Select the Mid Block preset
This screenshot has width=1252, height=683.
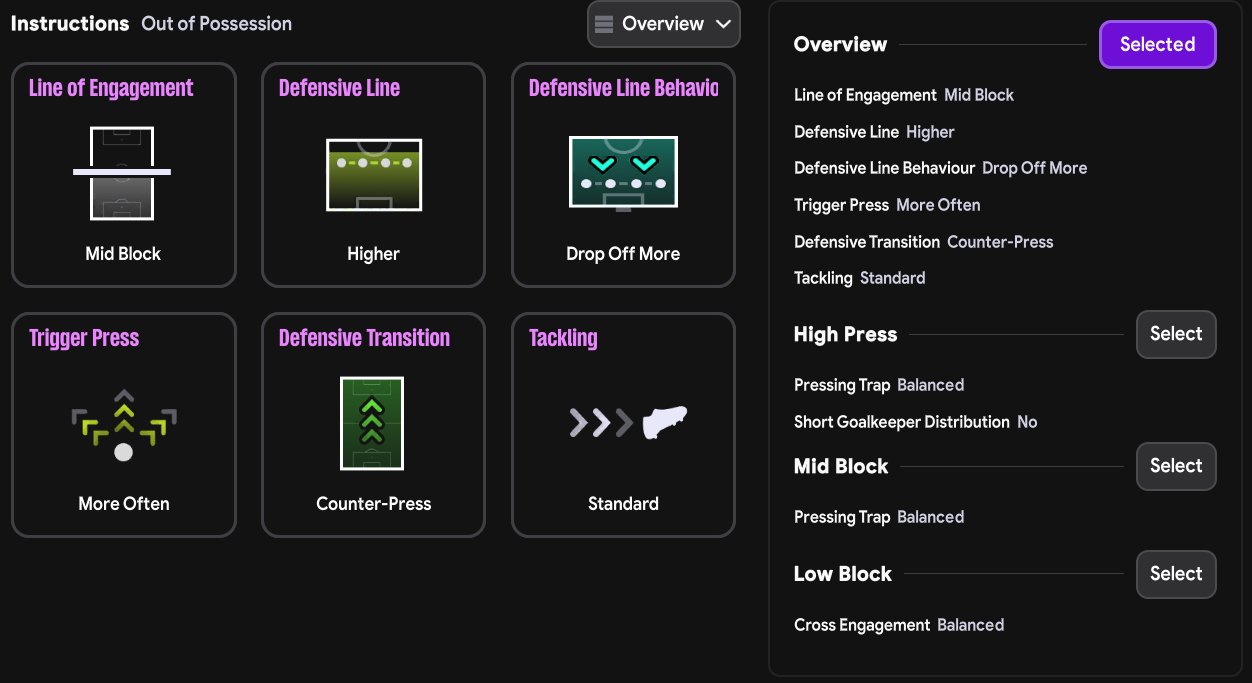1175,466
